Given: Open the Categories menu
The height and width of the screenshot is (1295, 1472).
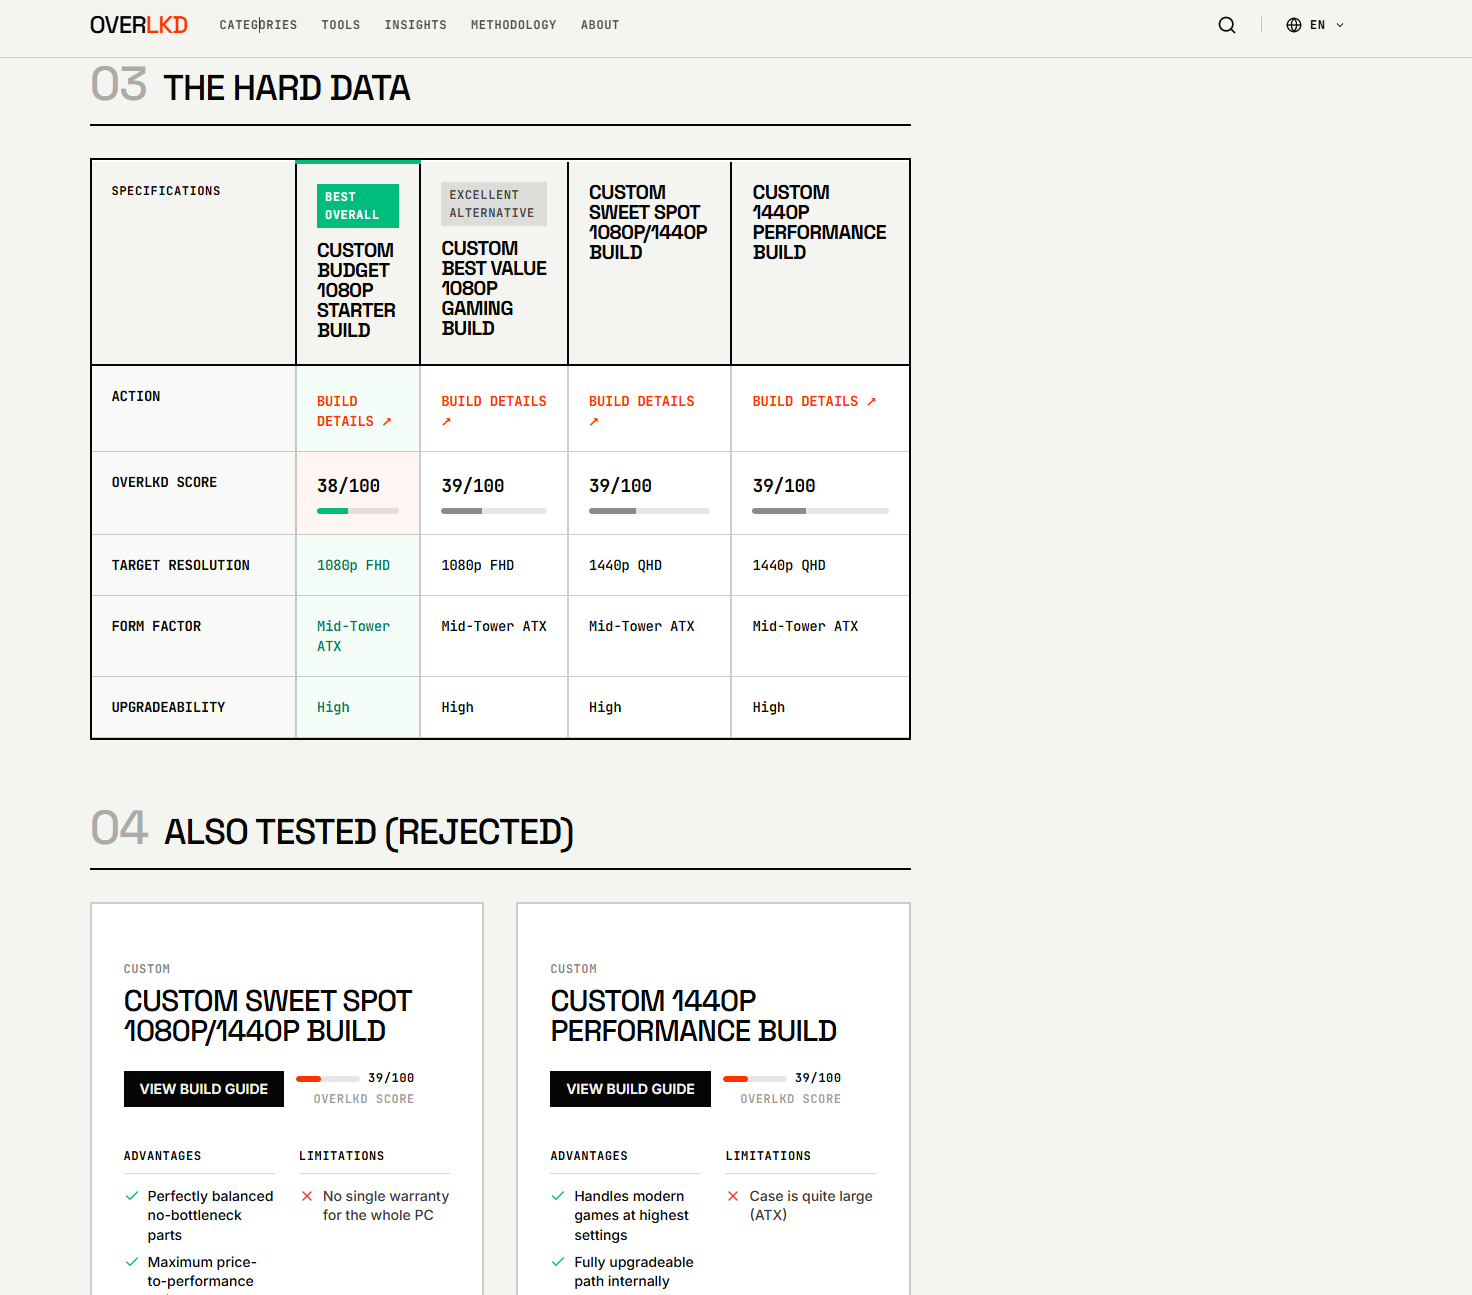Looking at the screenshot, I should 258,25.
